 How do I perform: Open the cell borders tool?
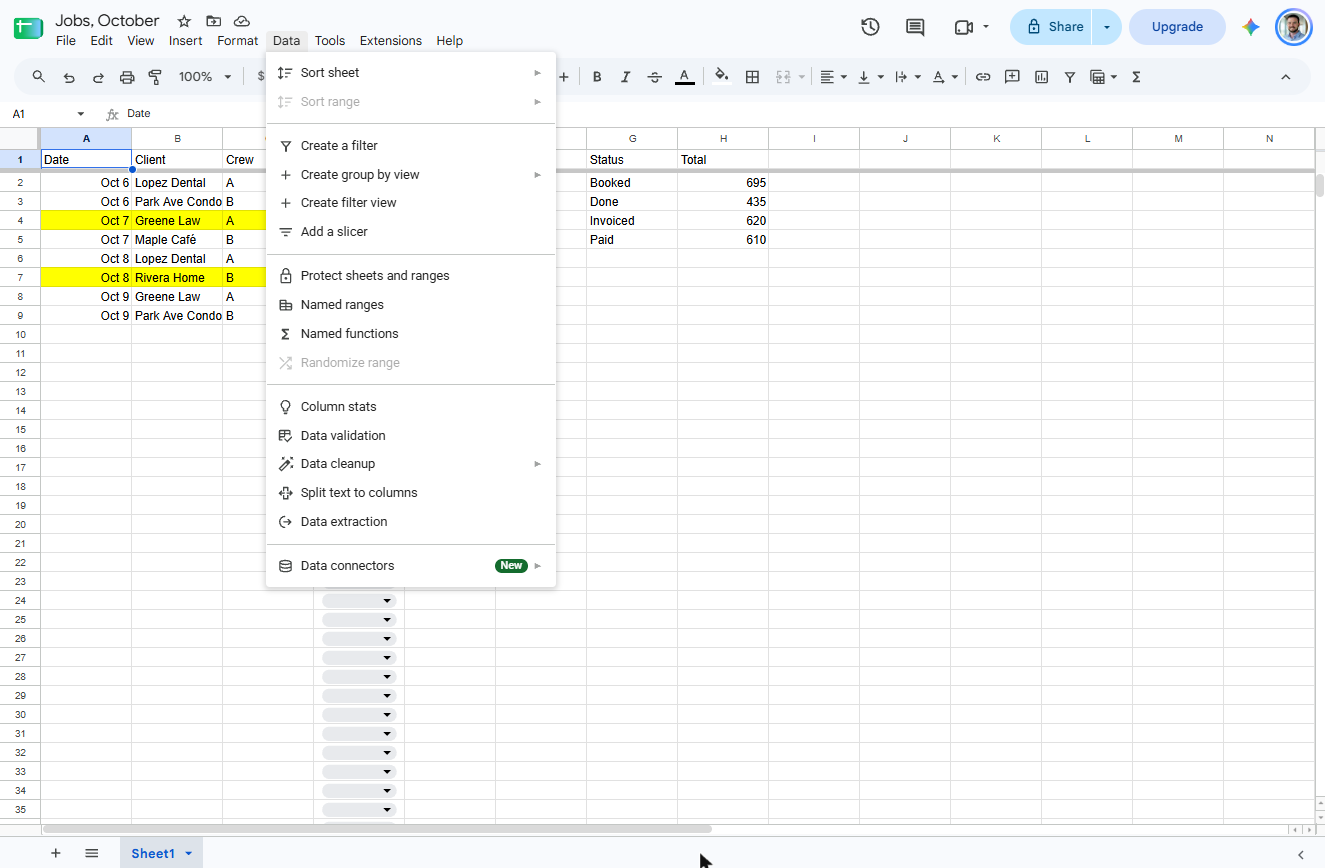click(x=753, y=77)
